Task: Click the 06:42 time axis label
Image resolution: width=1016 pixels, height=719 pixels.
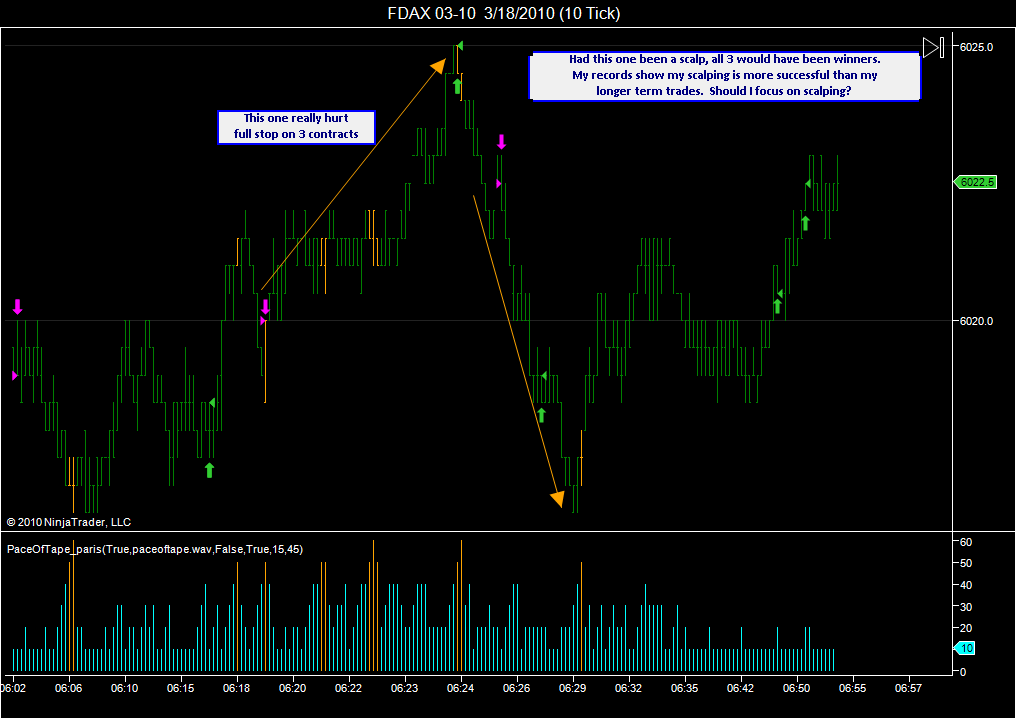Action: point(740,688)
